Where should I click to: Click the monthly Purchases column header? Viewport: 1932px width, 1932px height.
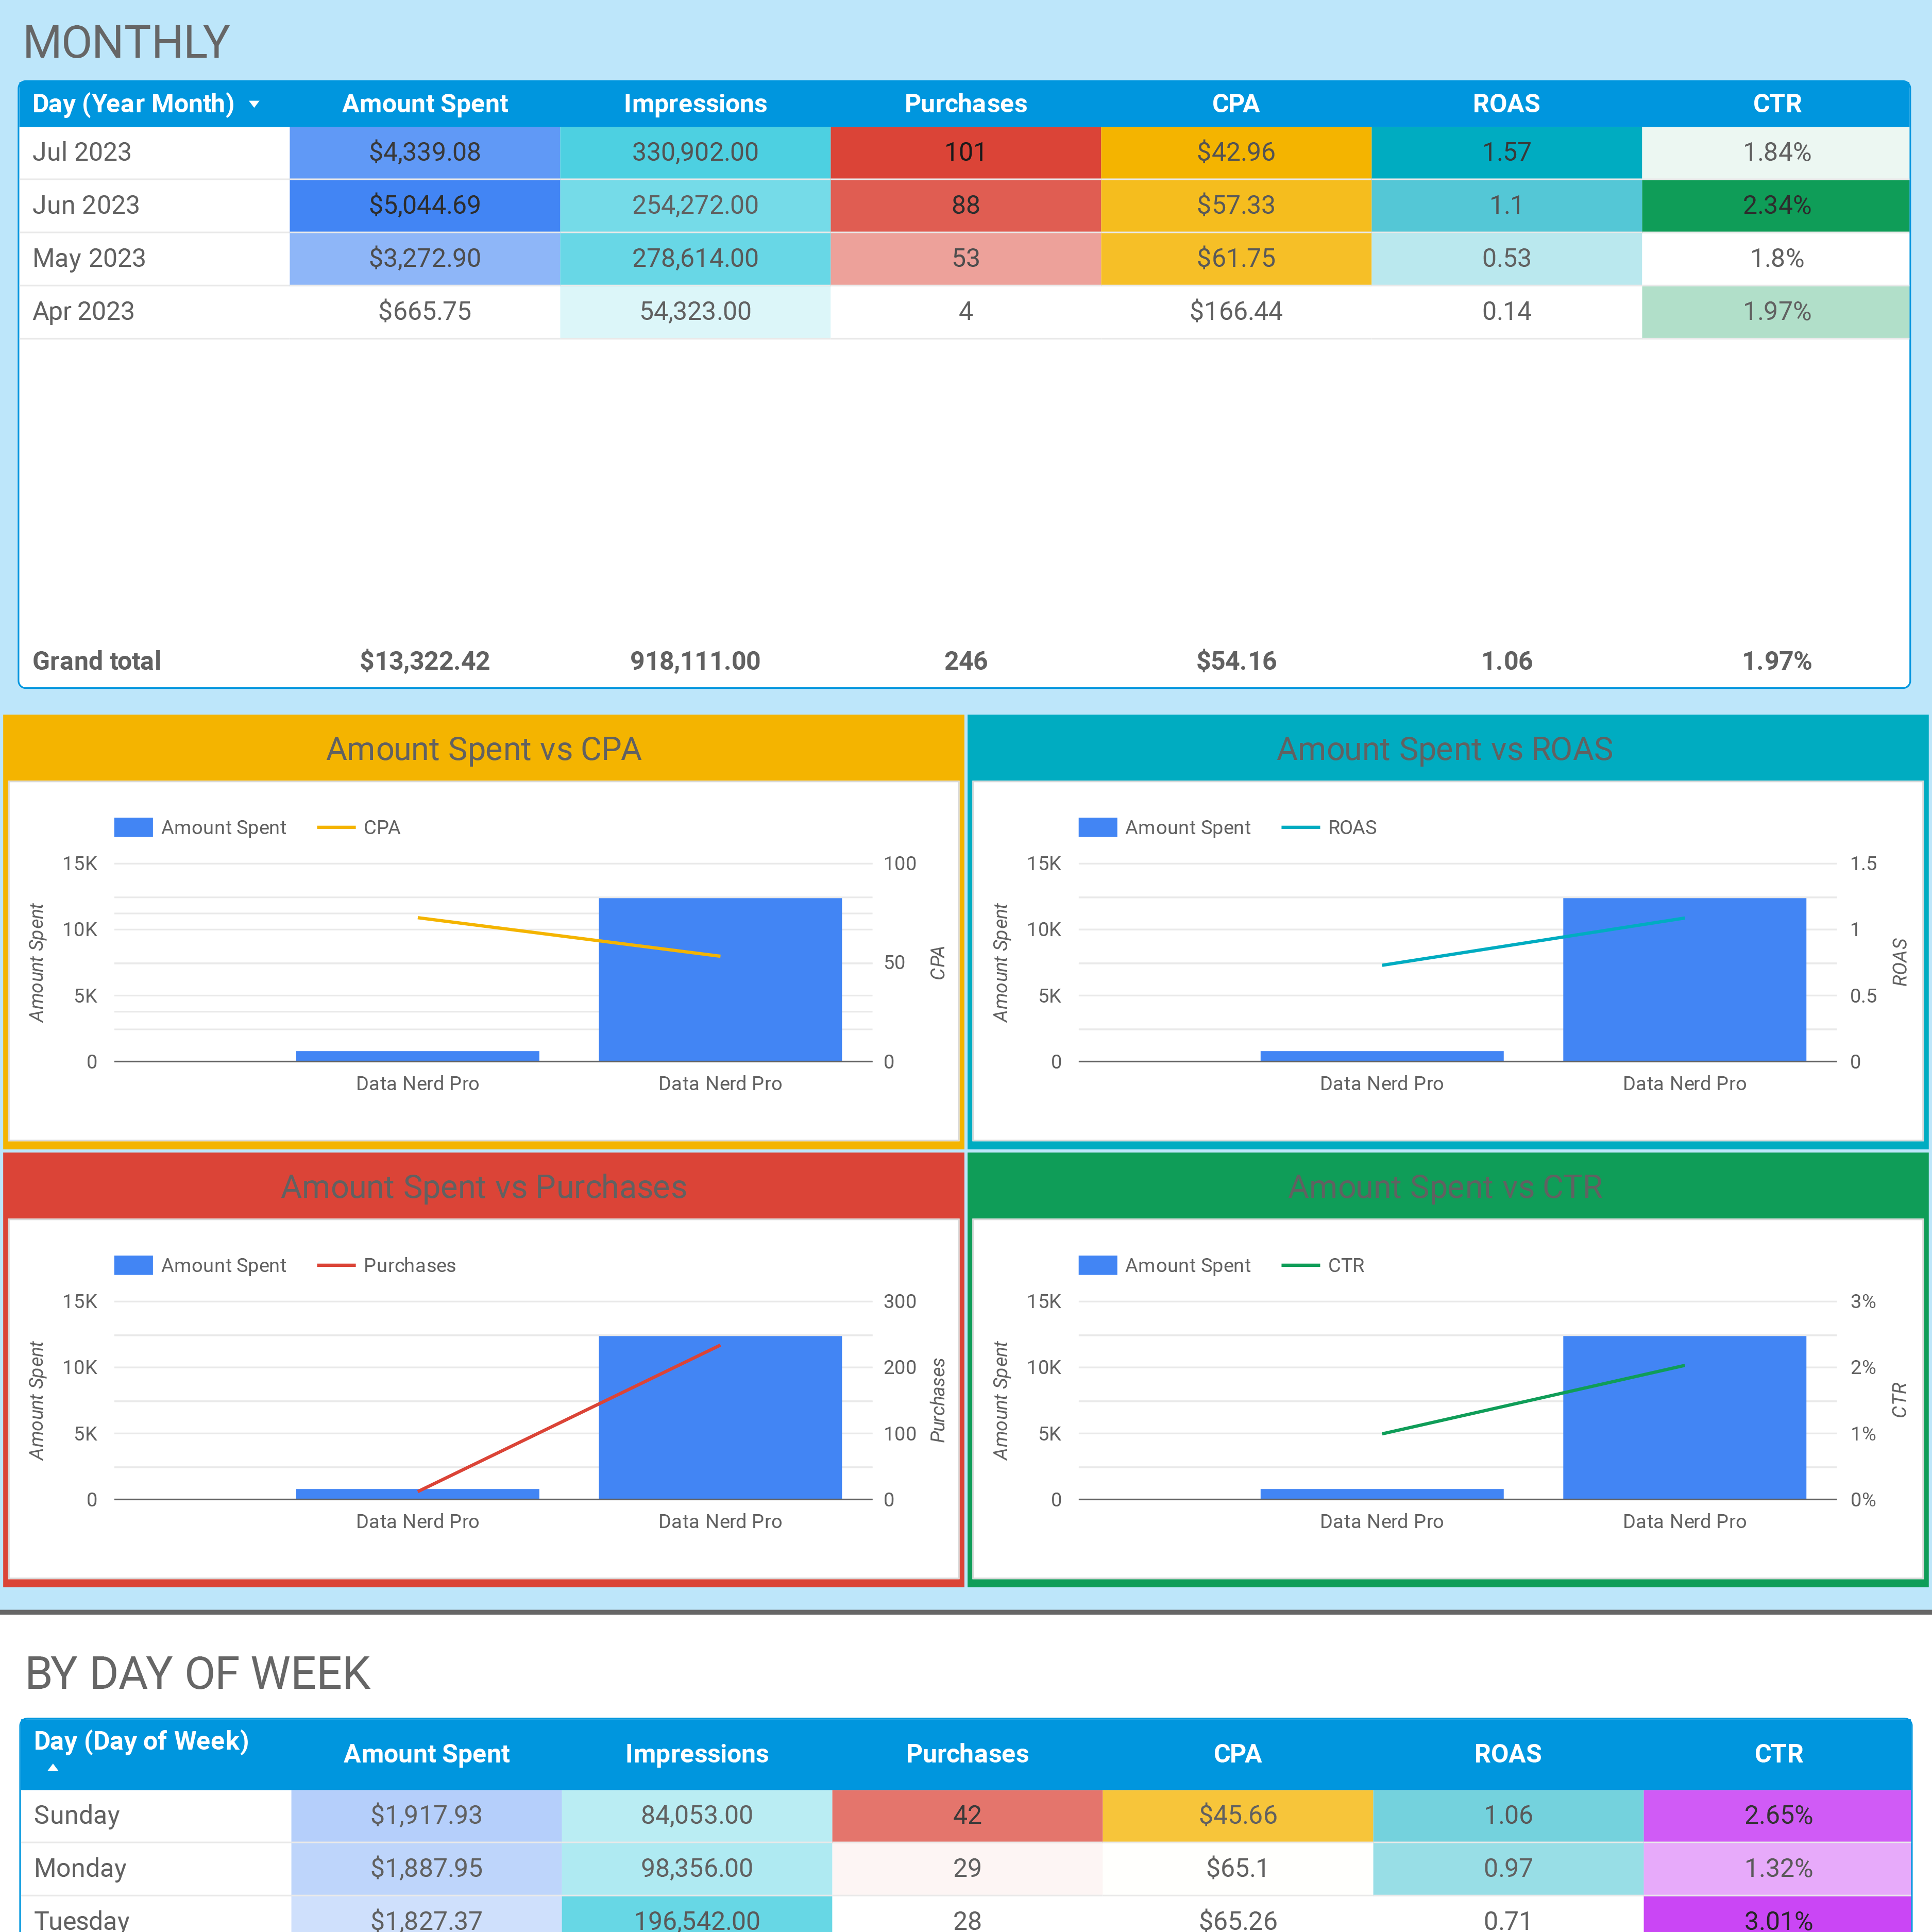click(965, 104)
